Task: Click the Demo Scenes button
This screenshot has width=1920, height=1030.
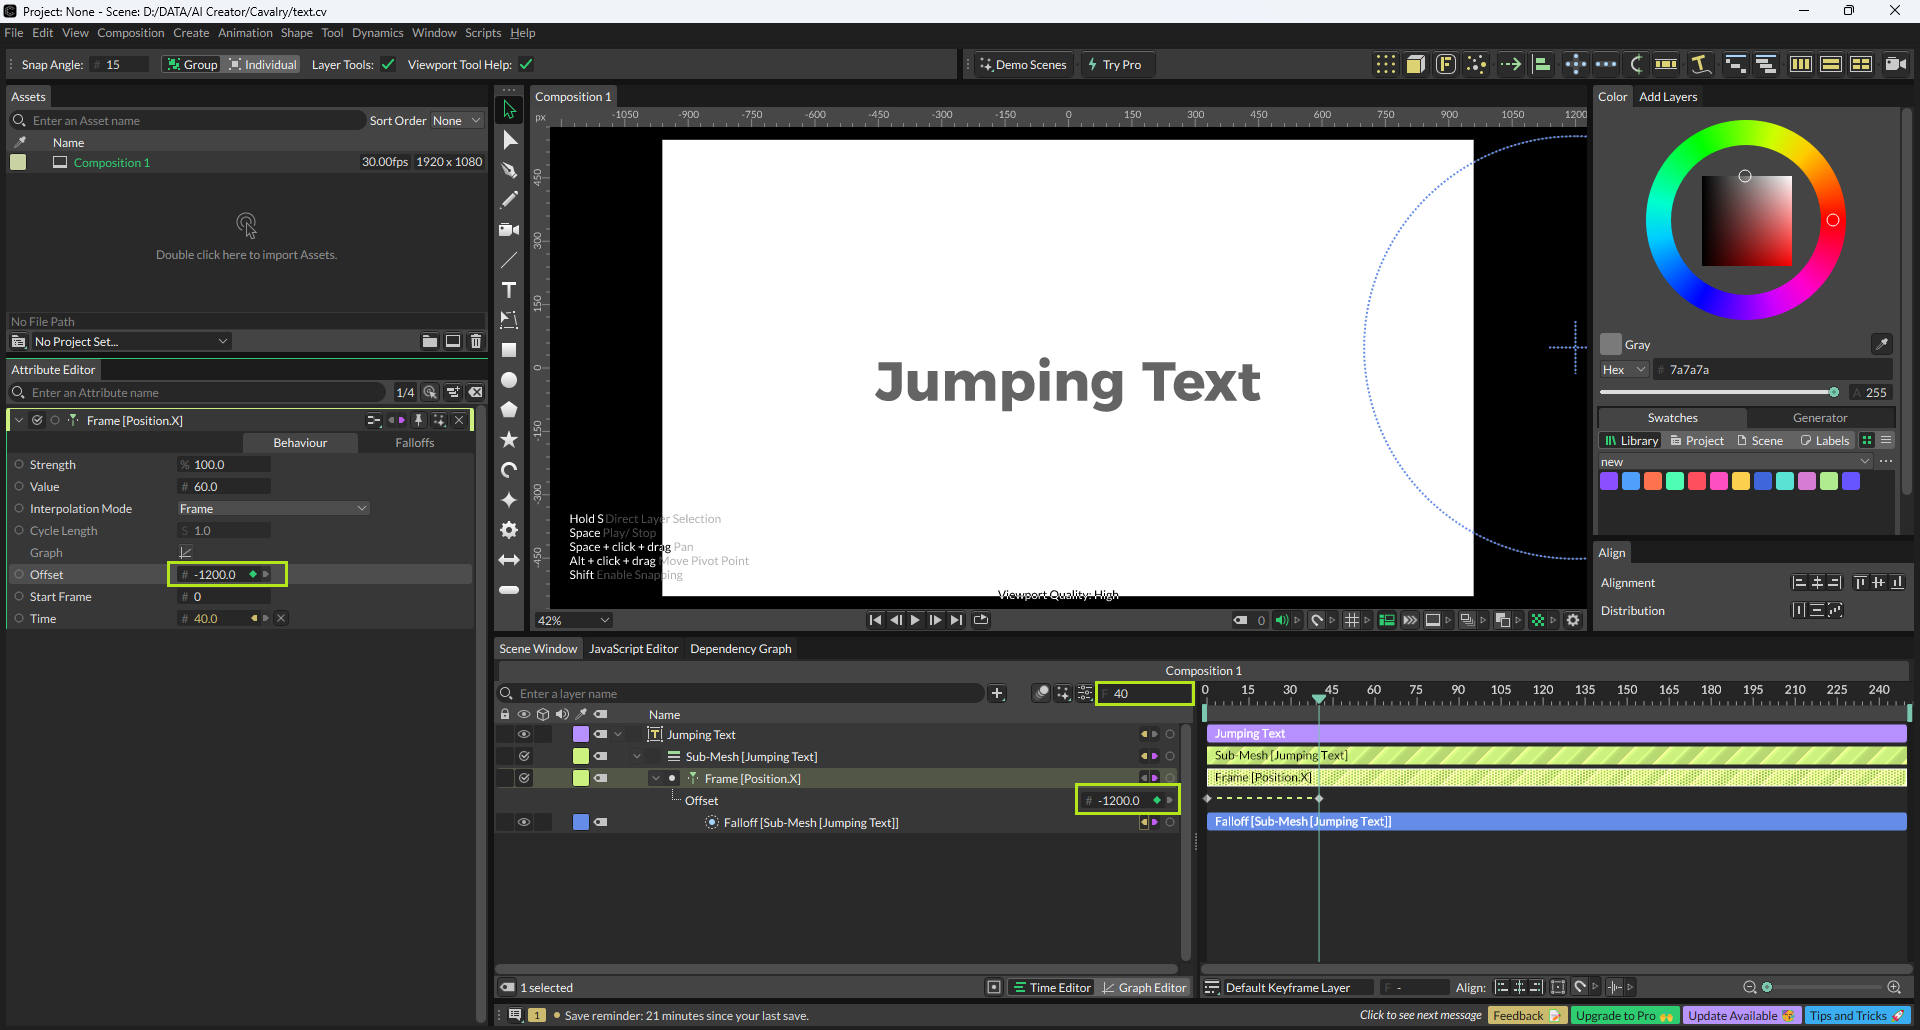Action: tap(1023, 65)
